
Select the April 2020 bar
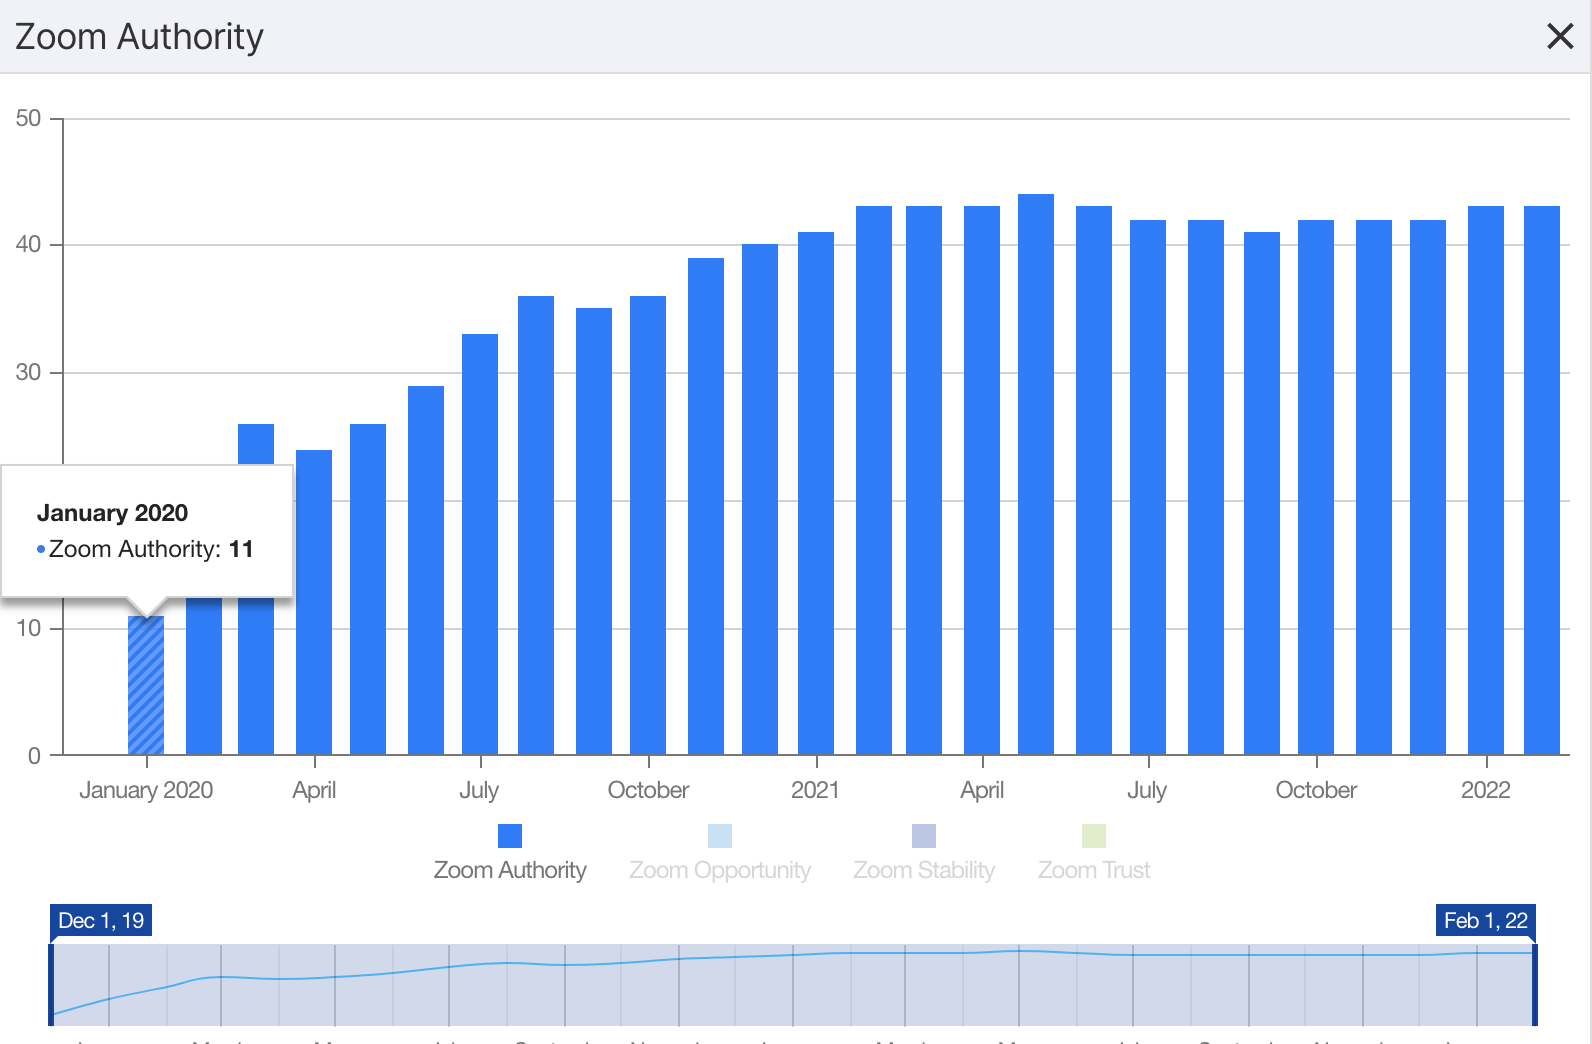point(314,602)
